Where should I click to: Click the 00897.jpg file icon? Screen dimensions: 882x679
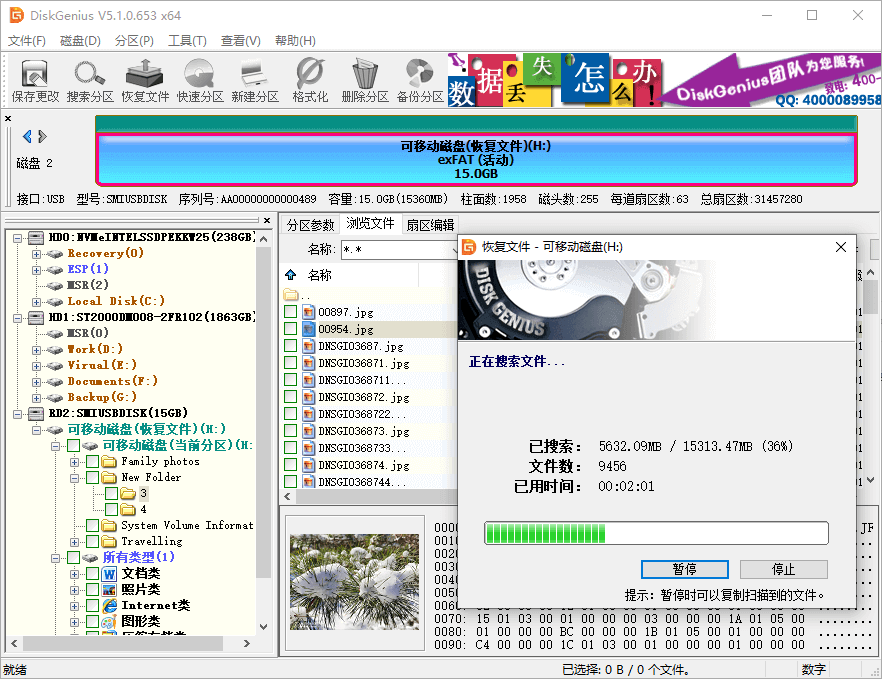point(308,312)
